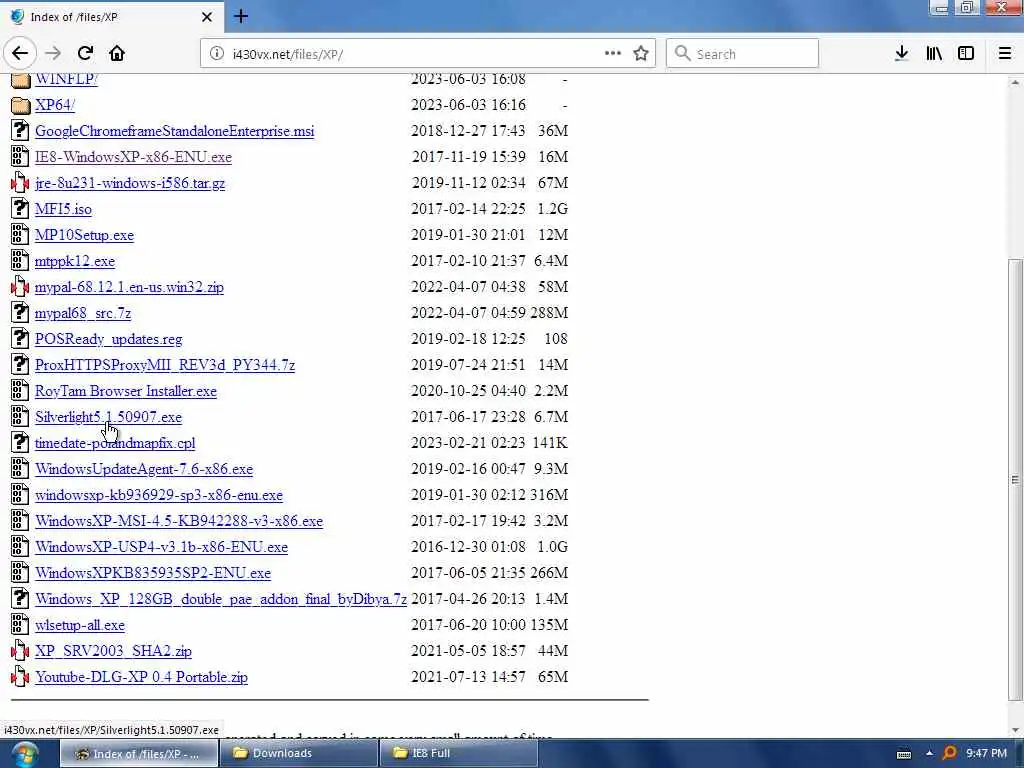Image resolution: width=1024 pixels, height=768 pixels.
Task: Download WindowsXP-MSI-4.5-KB942288-v3-x86.exe
Action: click(179, 521)
